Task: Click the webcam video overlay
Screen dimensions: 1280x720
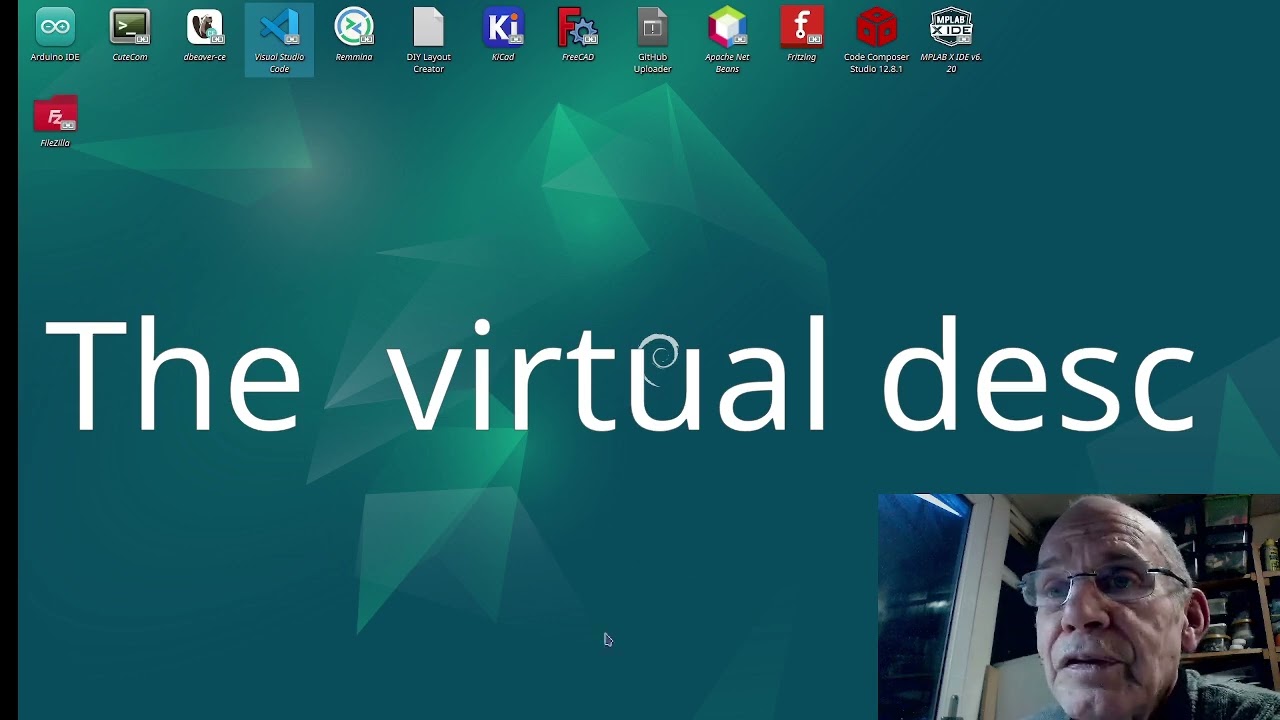Action: tap(1079, 607)
